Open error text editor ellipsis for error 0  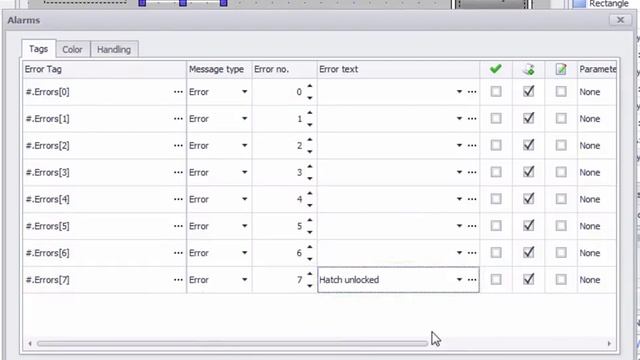click(472, 92)
